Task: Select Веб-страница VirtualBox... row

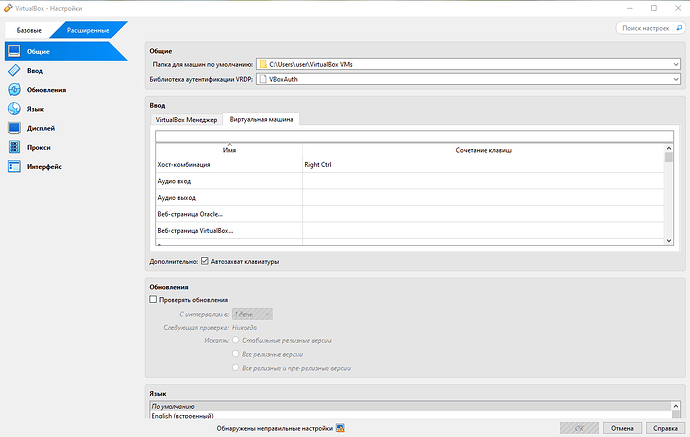Action: (x=410, y=231)
